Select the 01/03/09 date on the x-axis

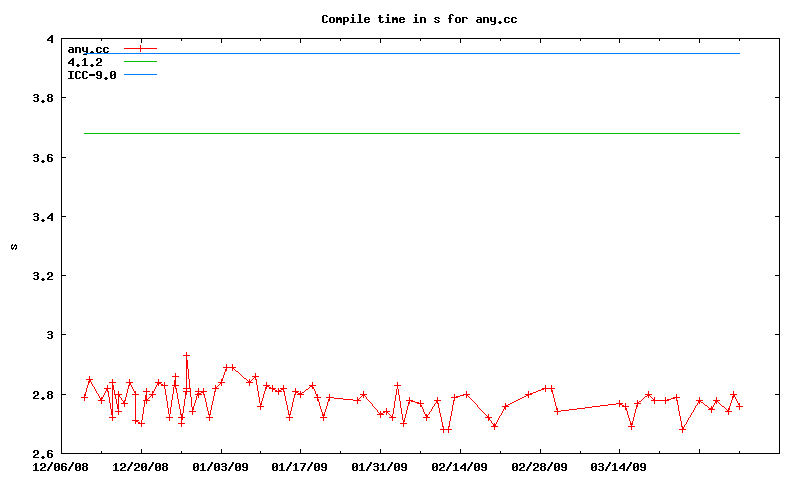point(220,466)
